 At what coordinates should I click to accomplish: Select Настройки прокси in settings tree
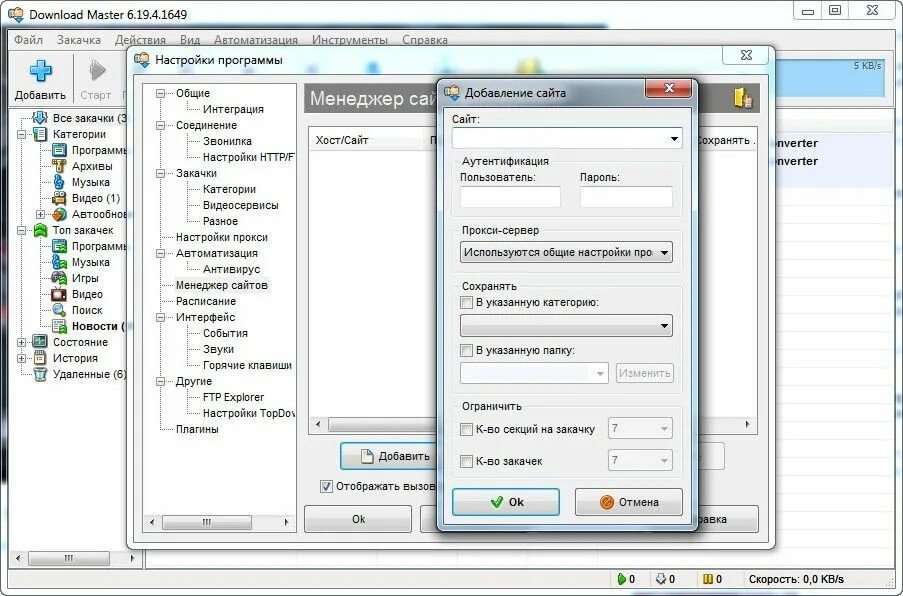coord(222,237)
